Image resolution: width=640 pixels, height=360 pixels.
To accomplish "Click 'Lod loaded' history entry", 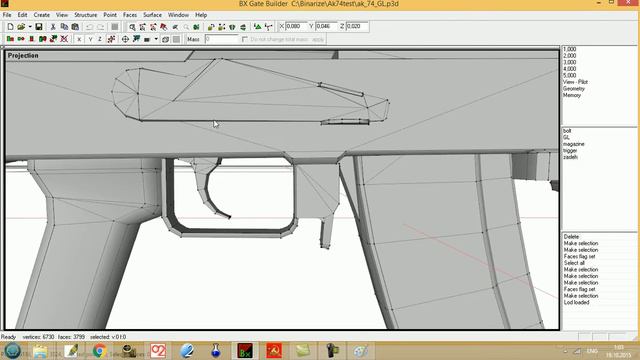I will (577, 302).
